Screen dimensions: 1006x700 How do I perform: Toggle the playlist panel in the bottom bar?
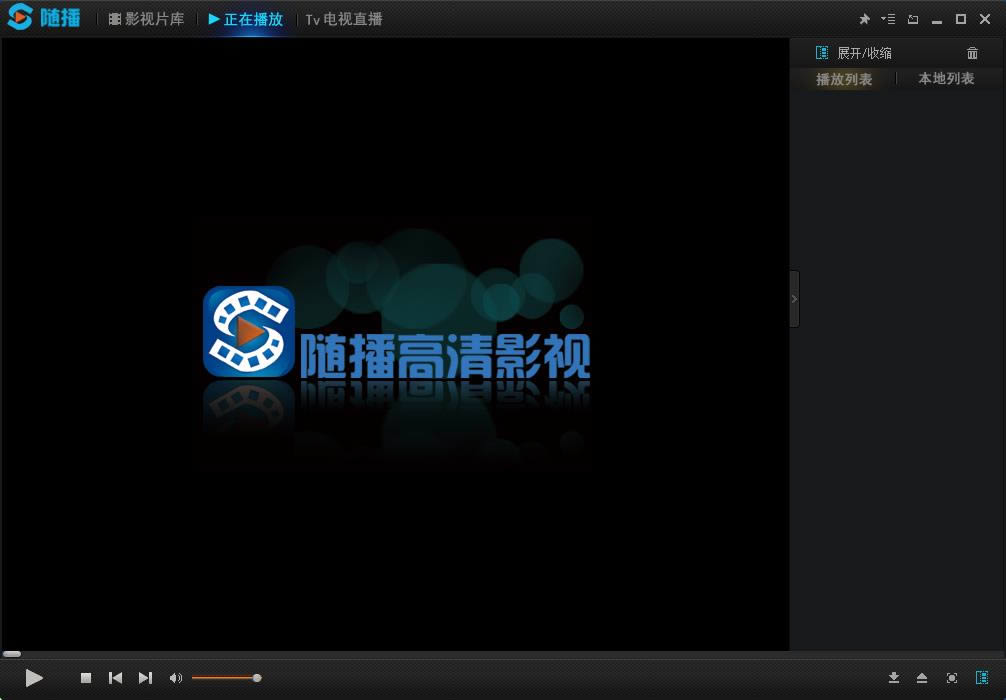click(x=982, y=678)
